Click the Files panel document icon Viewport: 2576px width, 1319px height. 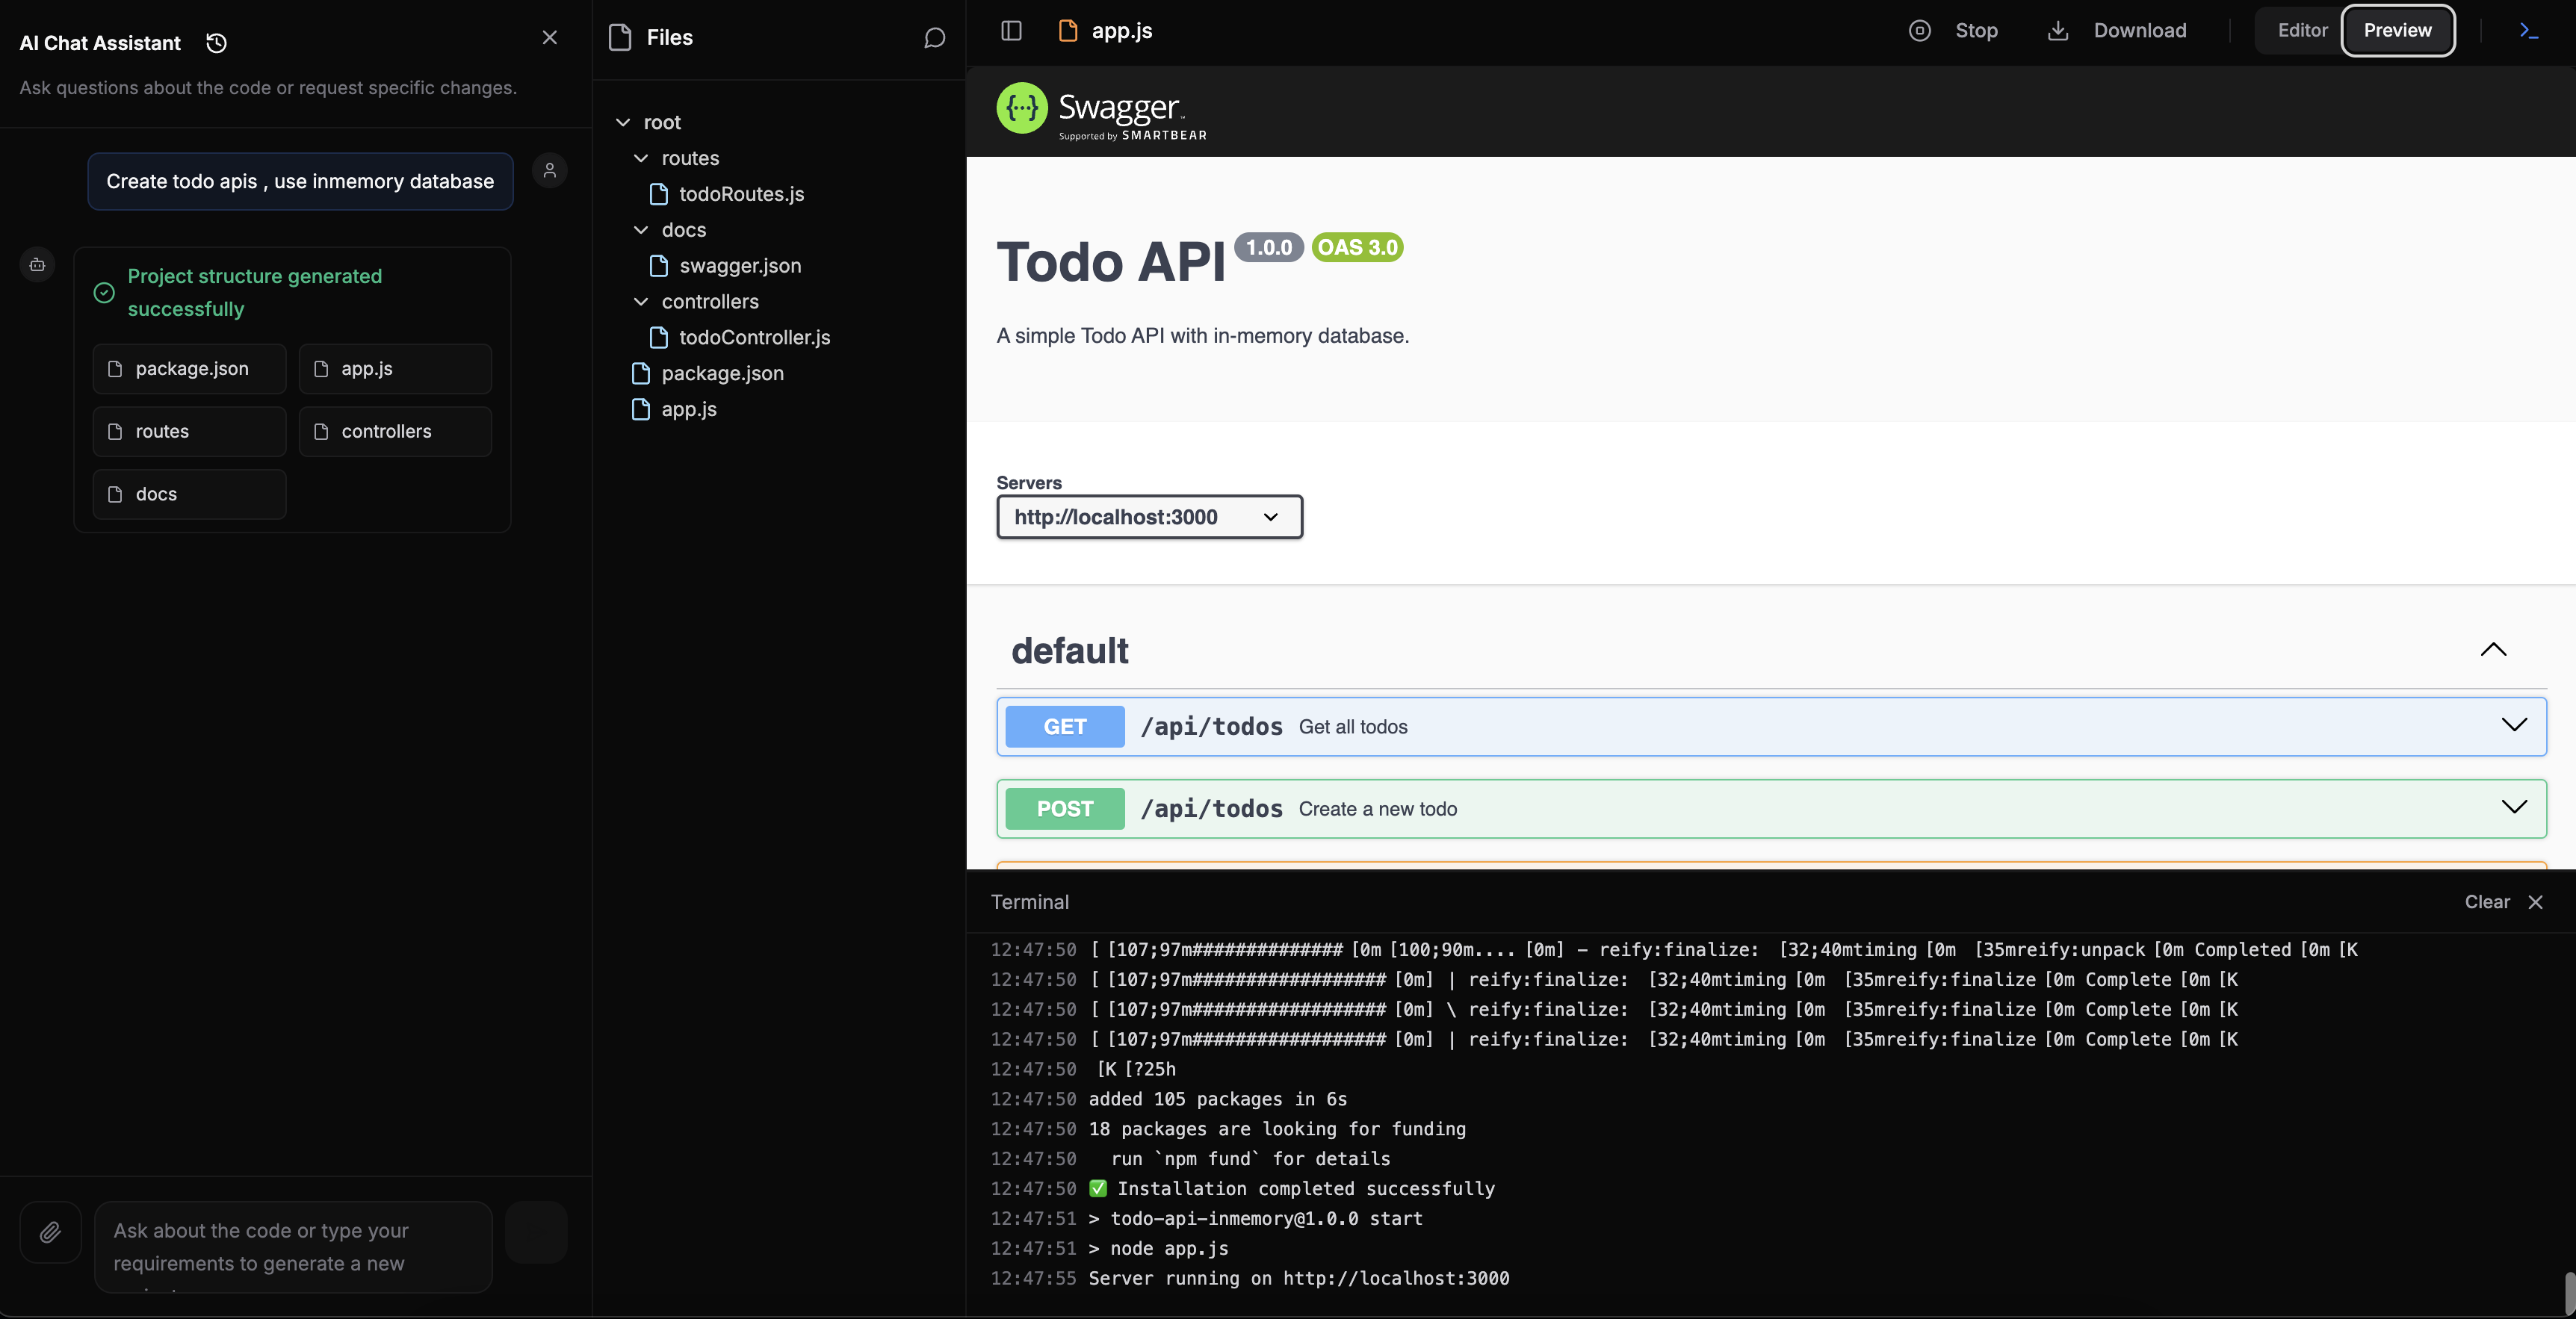coord(620,38)
